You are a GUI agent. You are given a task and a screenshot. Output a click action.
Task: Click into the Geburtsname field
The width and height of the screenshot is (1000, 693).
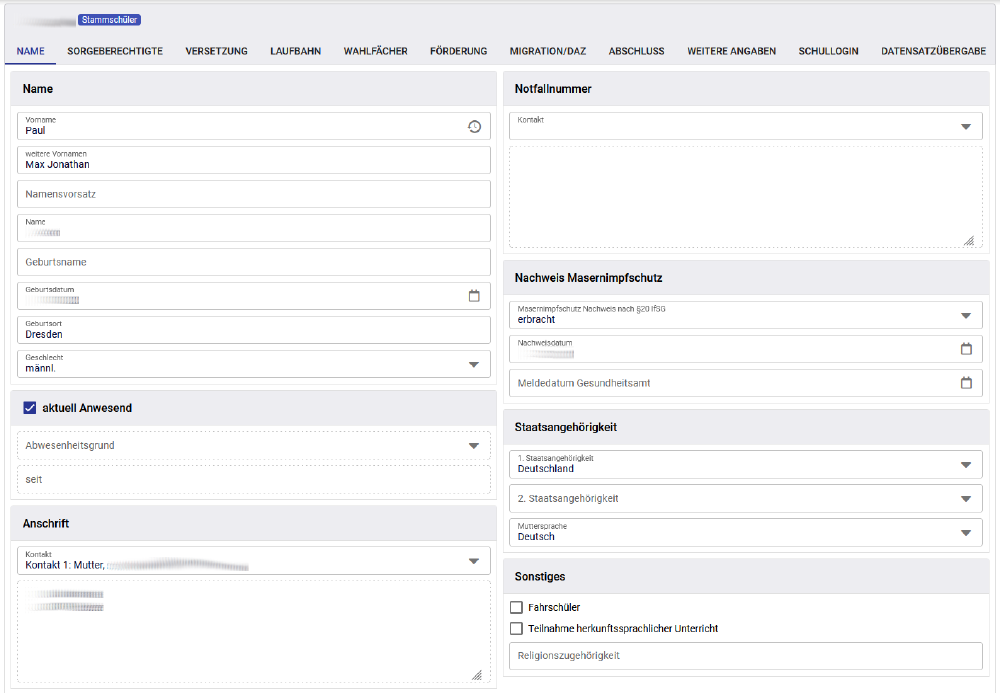point(254,262)
